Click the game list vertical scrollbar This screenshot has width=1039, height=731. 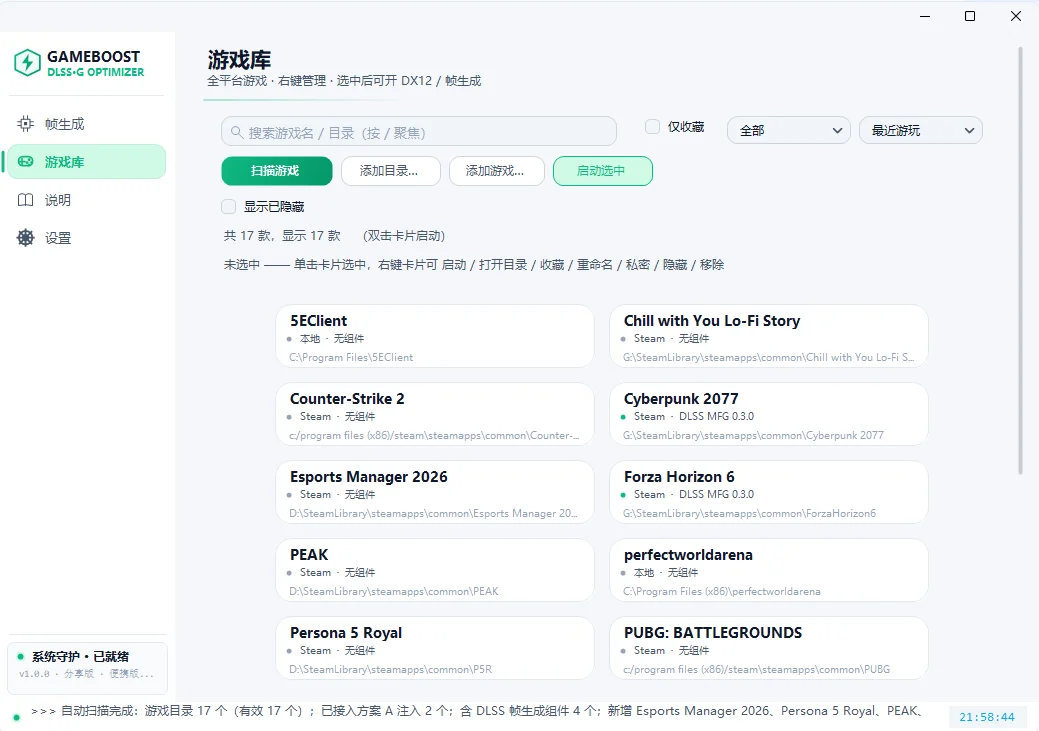(x=1020, y=260)
